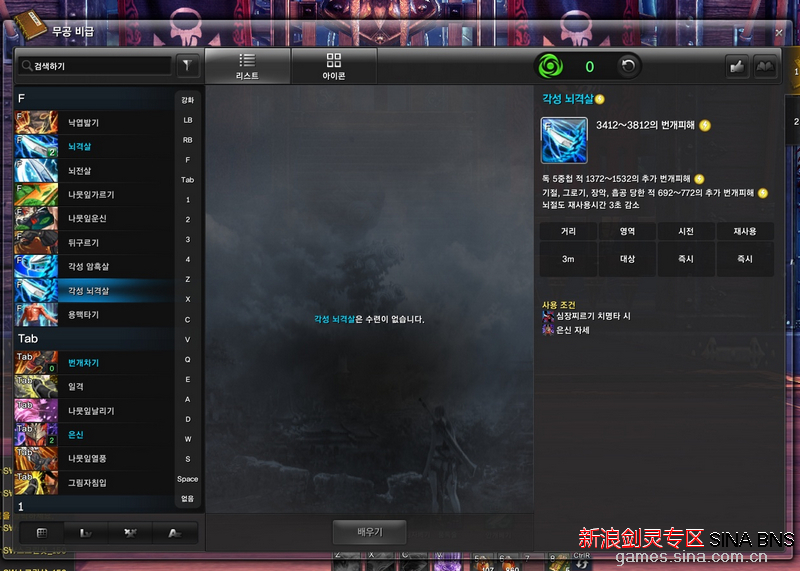
Task: Select the 뇌격살 skill icon
Action: click(x=36, y=146)
